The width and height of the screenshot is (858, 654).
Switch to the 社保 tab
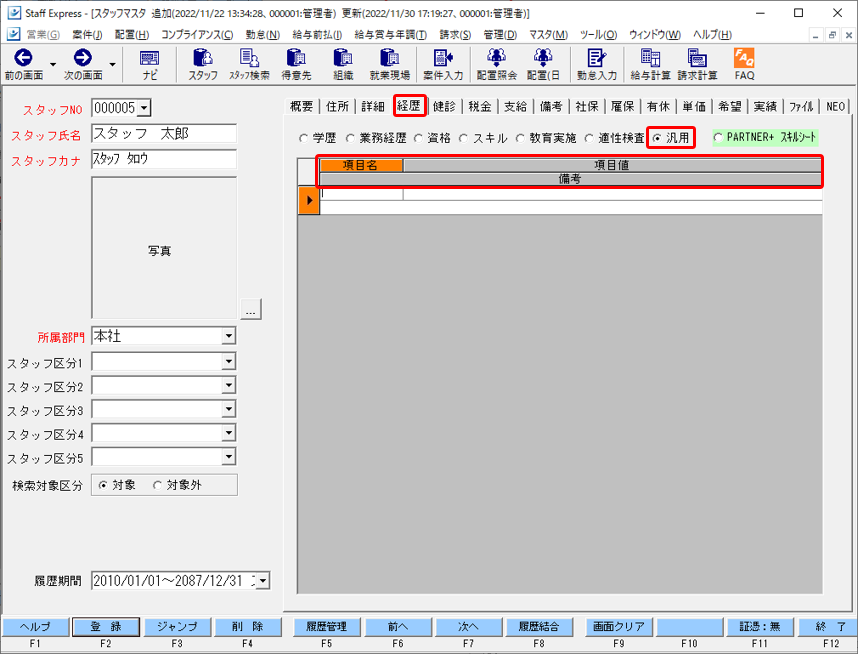click(x=587, y=106)
